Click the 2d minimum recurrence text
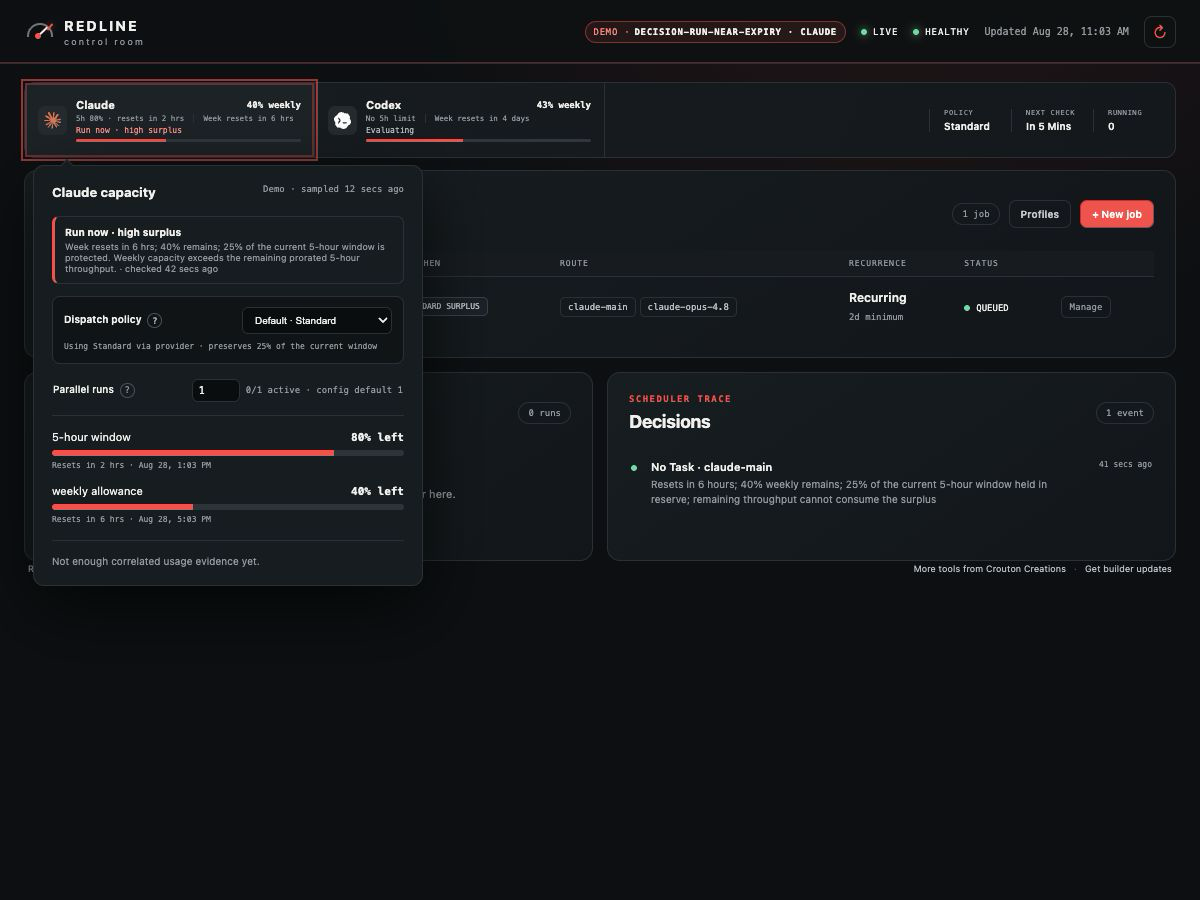Viewport: 1200px width, 900px height. coord(876,317)
